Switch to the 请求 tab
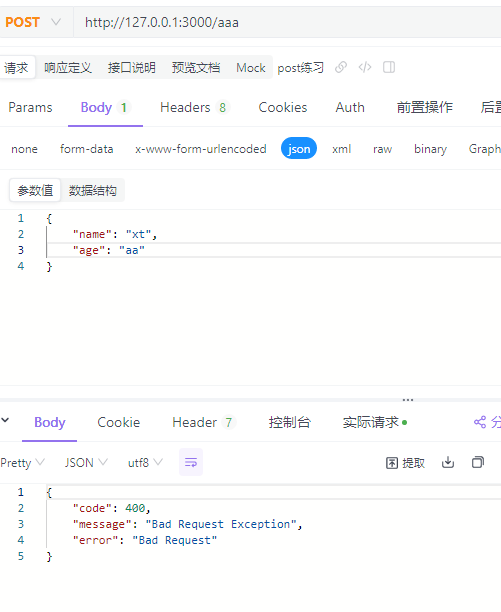 point(16,68)
